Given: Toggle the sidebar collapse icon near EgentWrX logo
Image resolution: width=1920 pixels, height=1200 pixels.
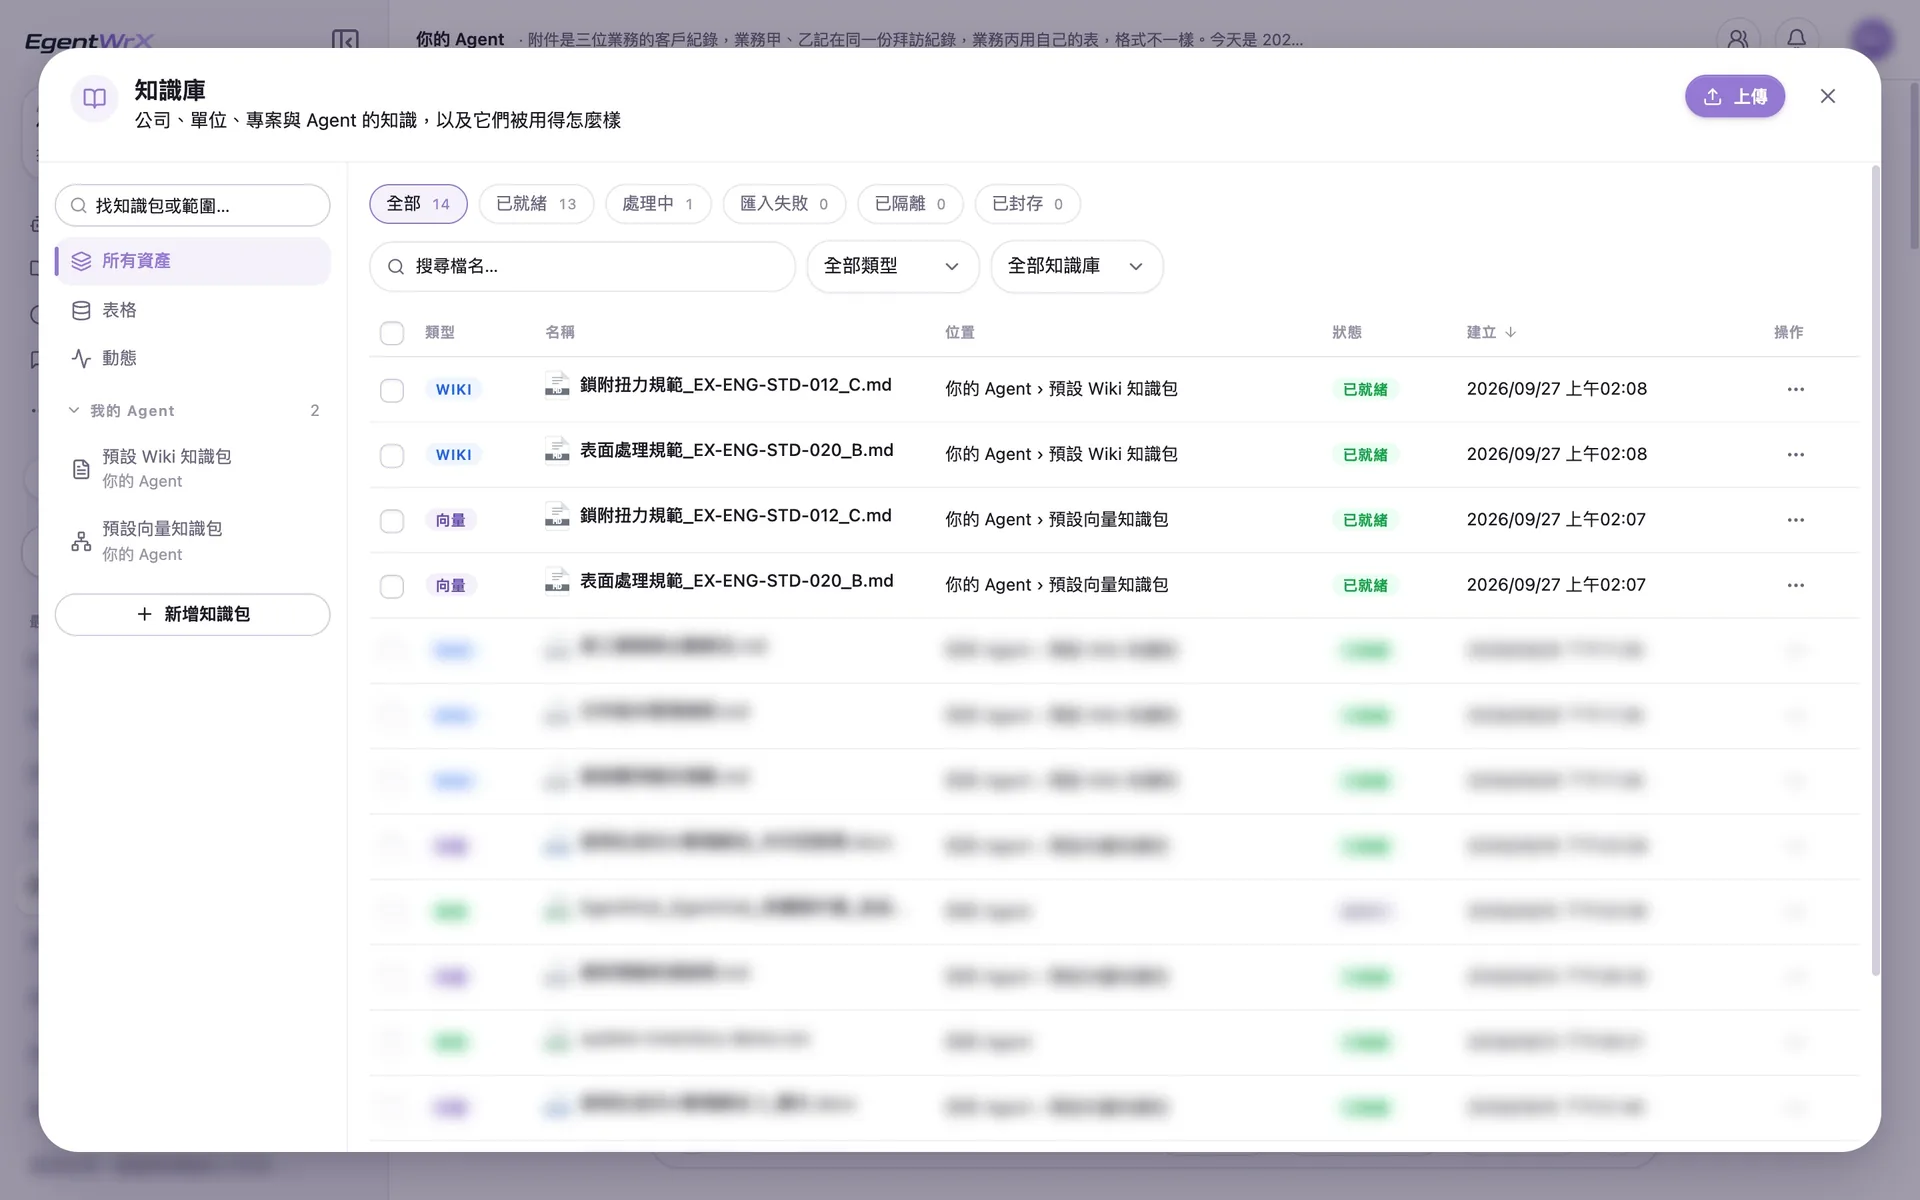Looking at the screenshot, I should (345, 40).
